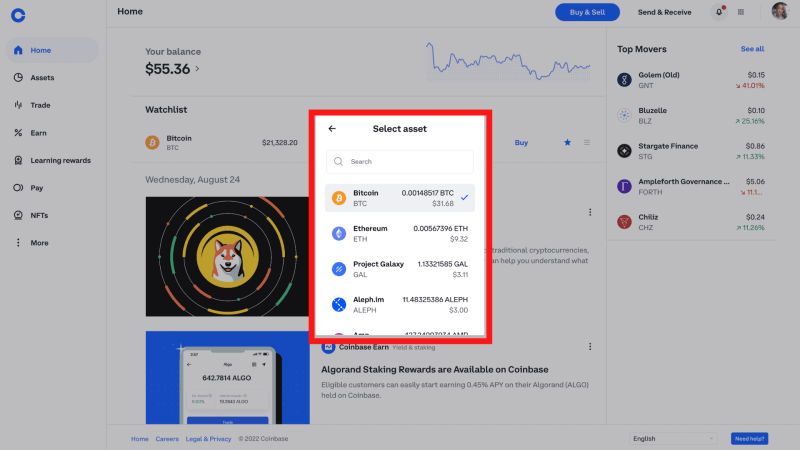The height and width of the screenshot is (450, 800).
Task: Open Trade in the sidebar
Action: pyautogui.click(x=52, y=105)
